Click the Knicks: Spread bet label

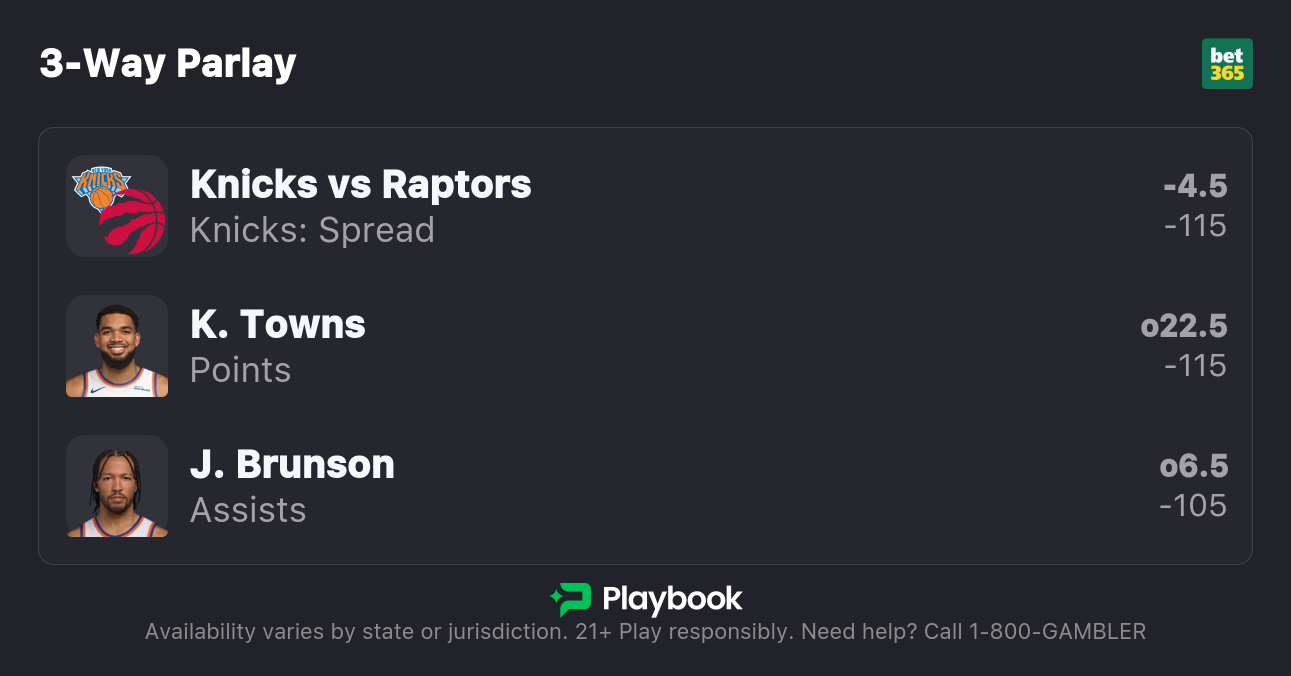point(312,230)
